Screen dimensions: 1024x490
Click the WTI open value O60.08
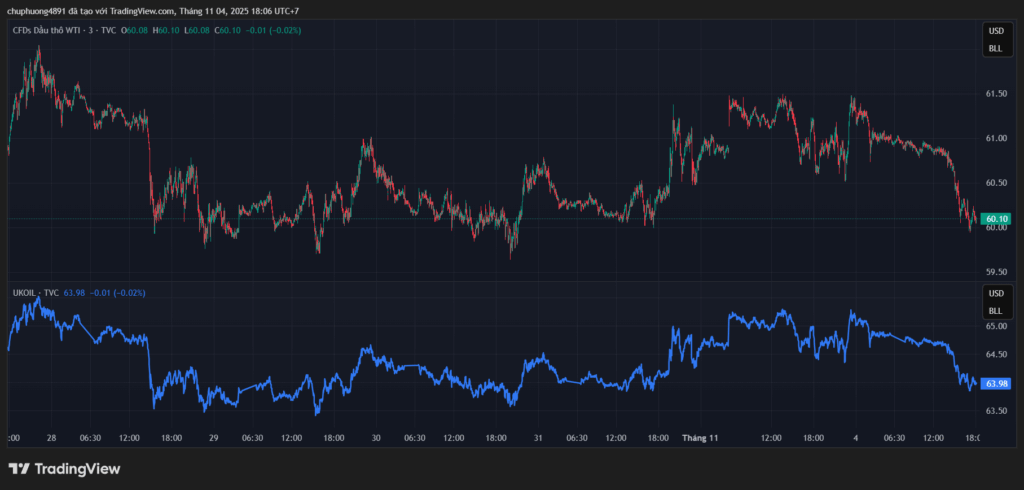[137, 30]
